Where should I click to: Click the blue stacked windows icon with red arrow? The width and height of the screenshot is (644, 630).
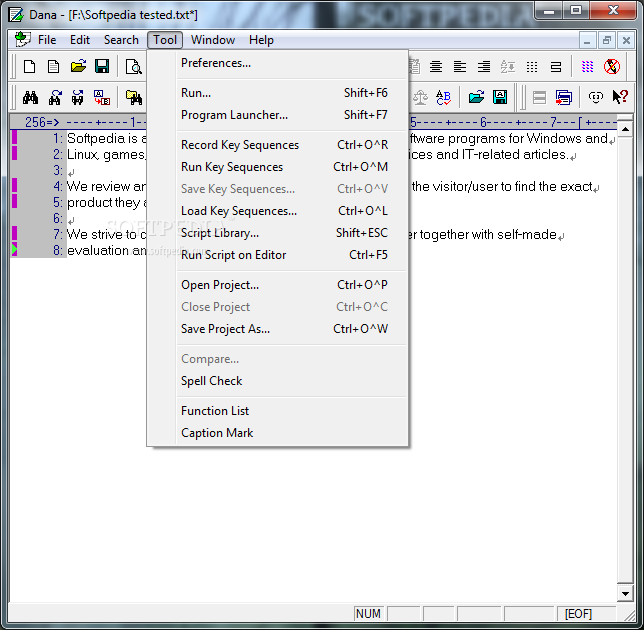(x=564, y=97)
